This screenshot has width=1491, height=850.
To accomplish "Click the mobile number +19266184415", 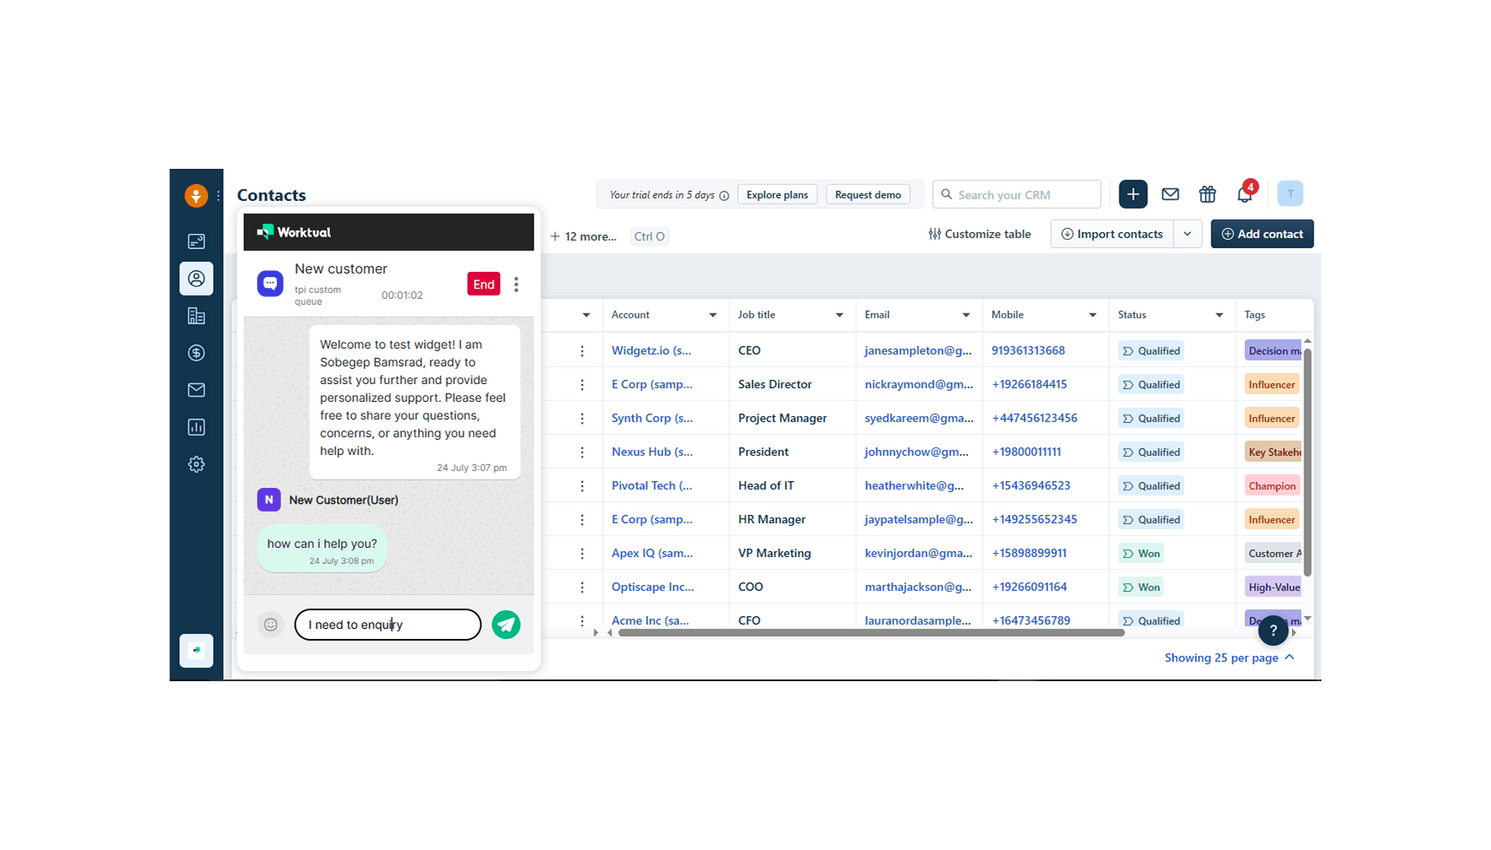I will (1029, 385).
